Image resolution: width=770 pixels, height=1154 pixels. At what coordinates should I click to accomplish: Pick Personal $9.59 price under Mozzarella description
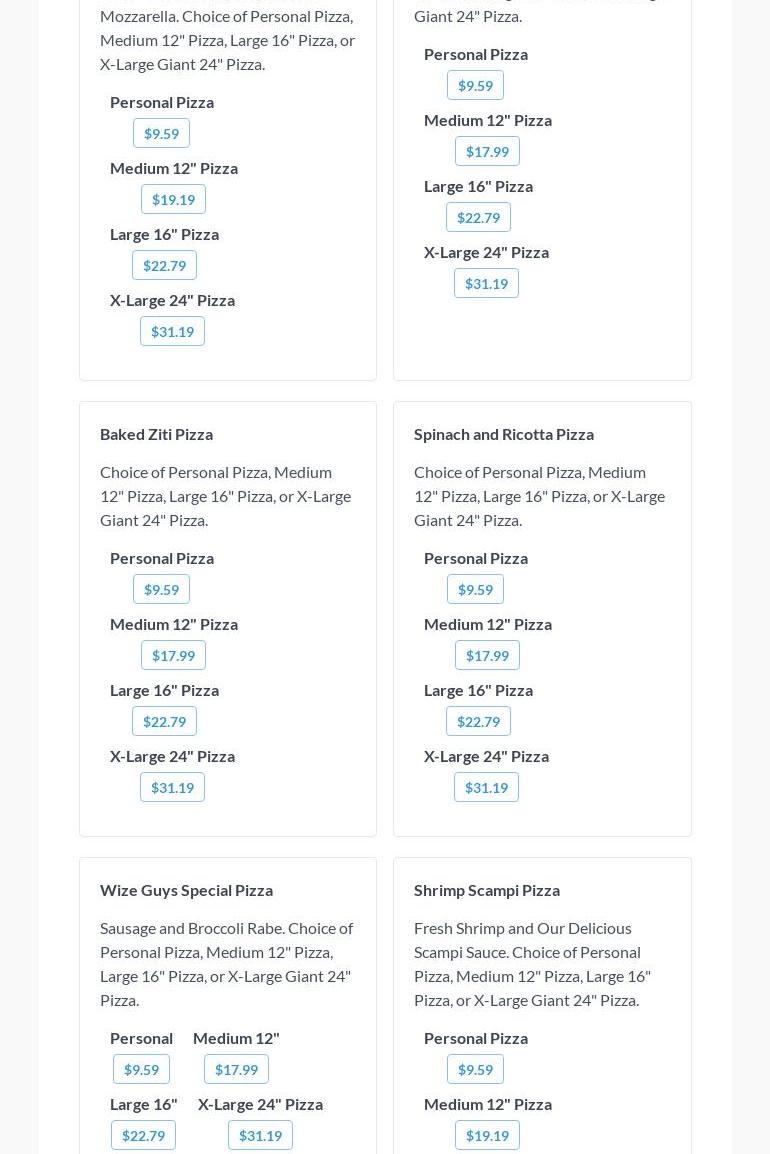point(161,133)
